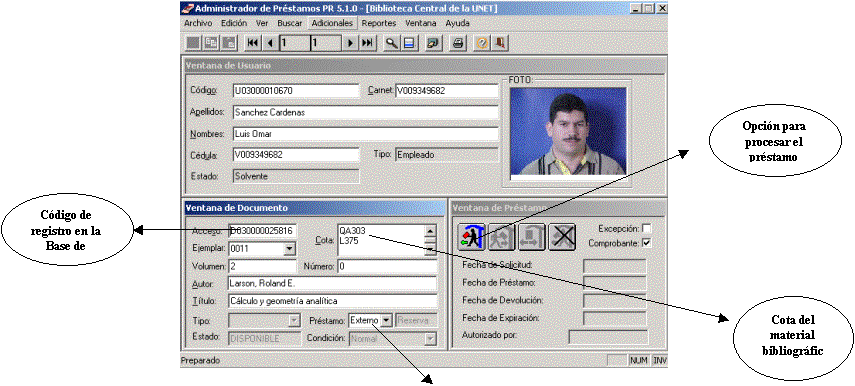Click the Título input field
Viewport: 855px width, 386px height.
(x=332, y=301)
